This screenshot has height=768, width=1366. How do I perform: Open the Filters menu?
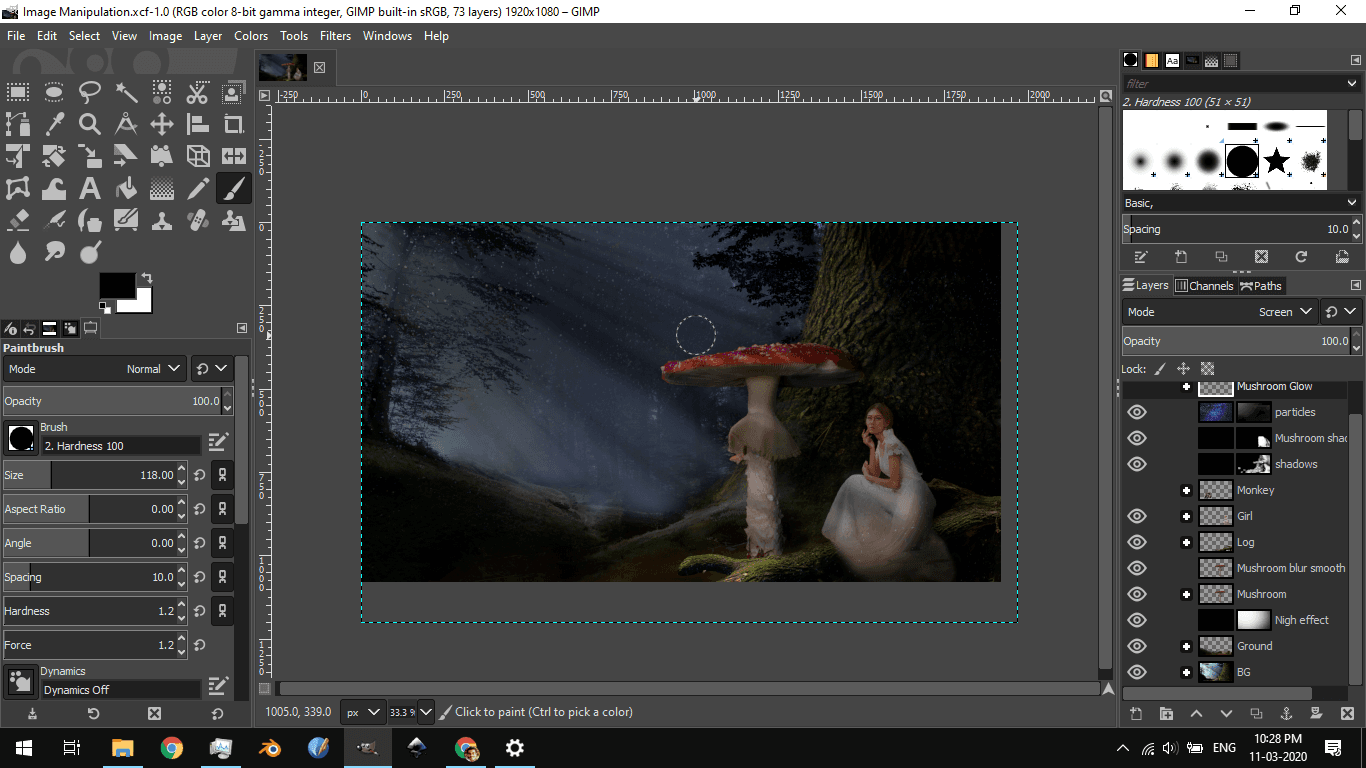[335, 36]
